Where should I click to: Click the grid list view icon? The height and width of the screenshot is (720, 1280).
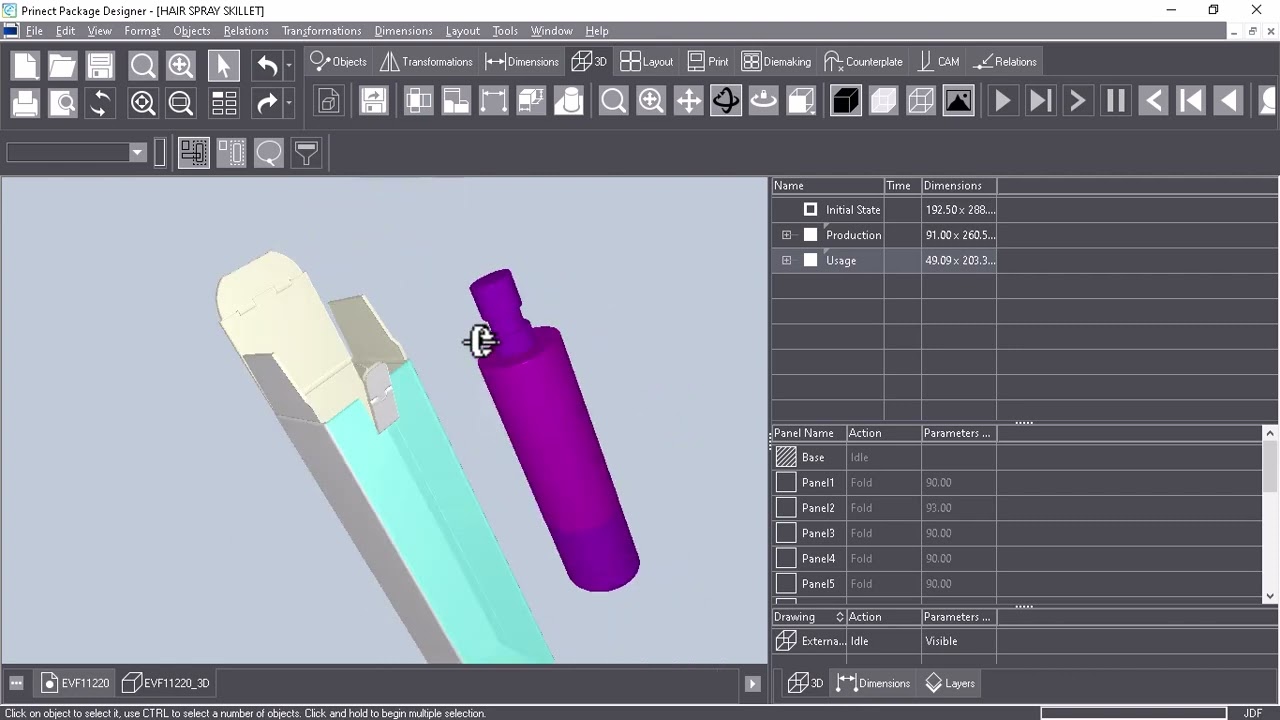pos(223,103)
